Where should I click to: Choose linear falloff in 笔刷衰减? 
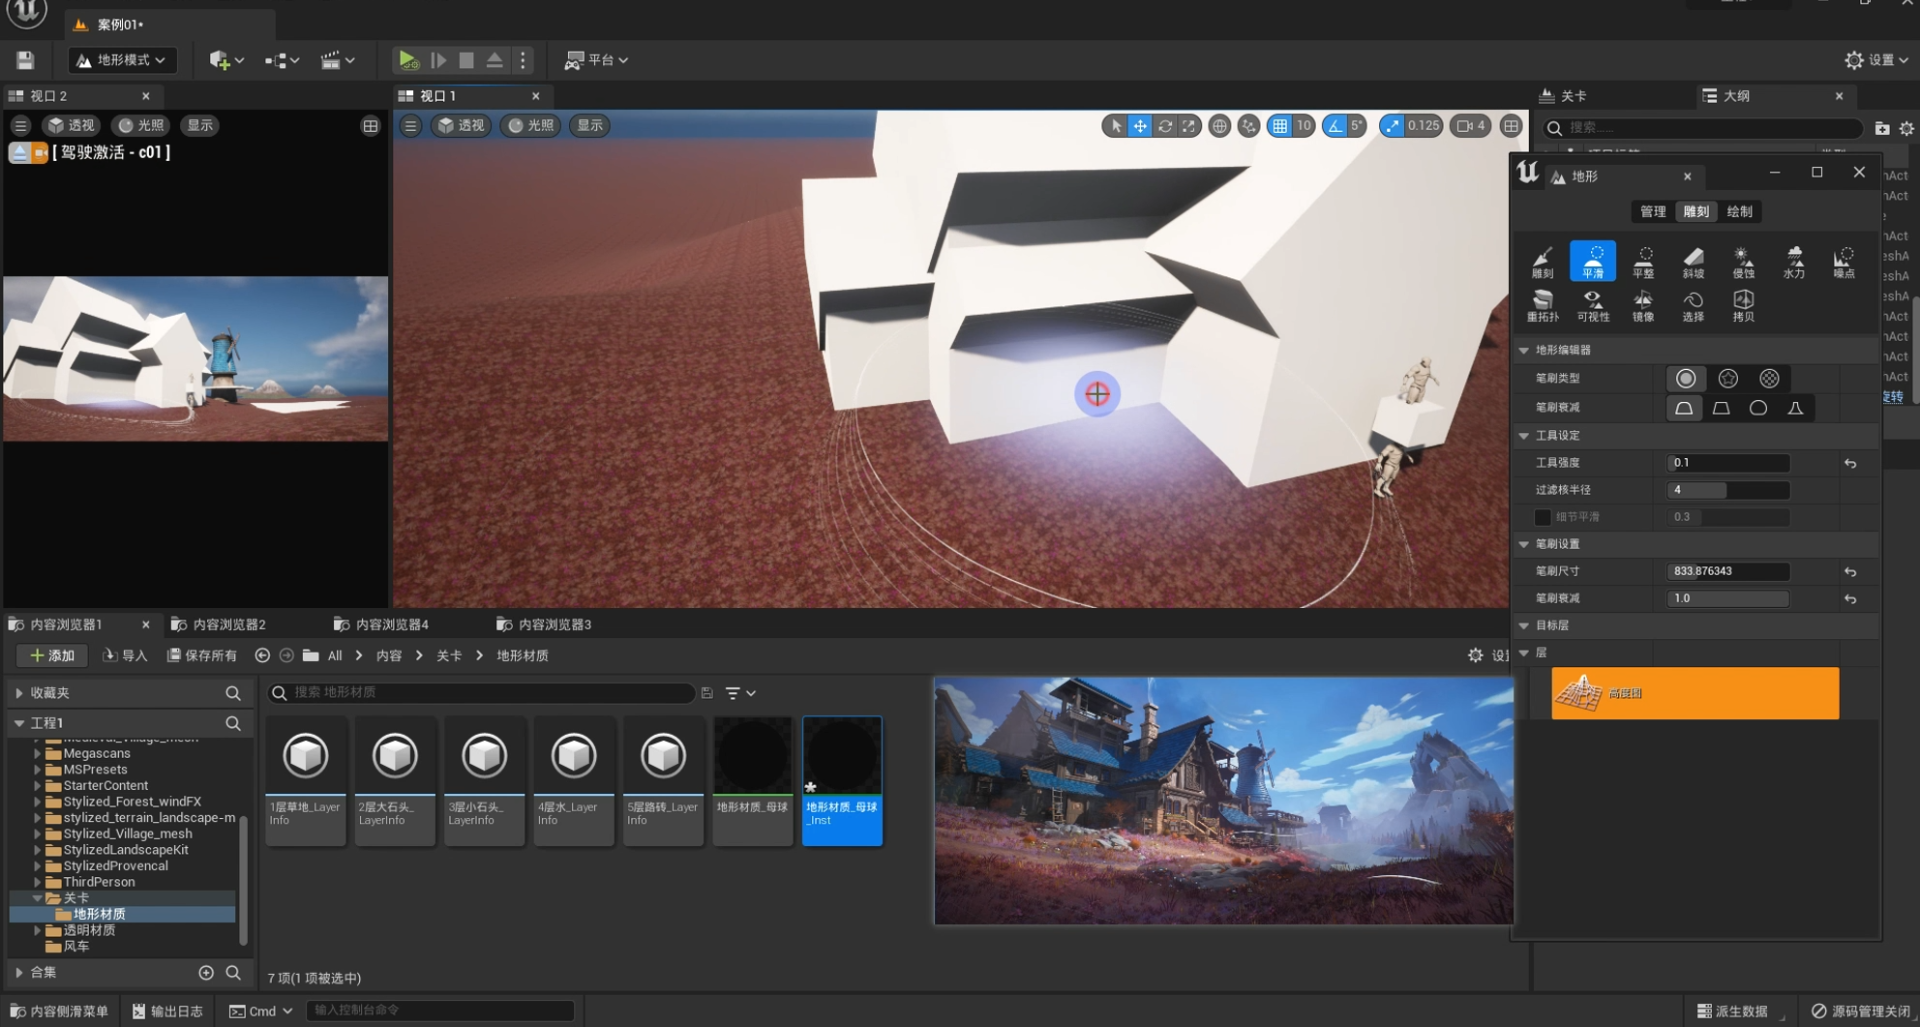(x=1721, y=408)
